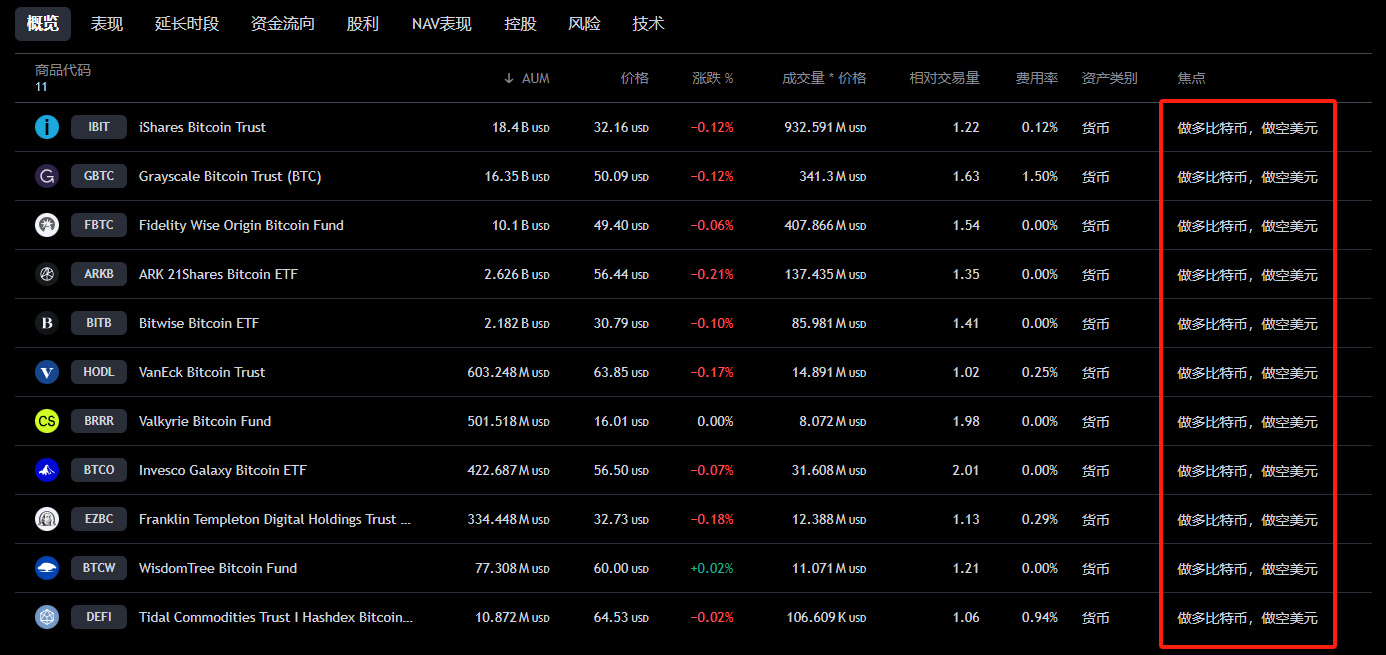Click the DEFI ticker badge
Viewport: 1386px width, 655px height.
point(99,617)
